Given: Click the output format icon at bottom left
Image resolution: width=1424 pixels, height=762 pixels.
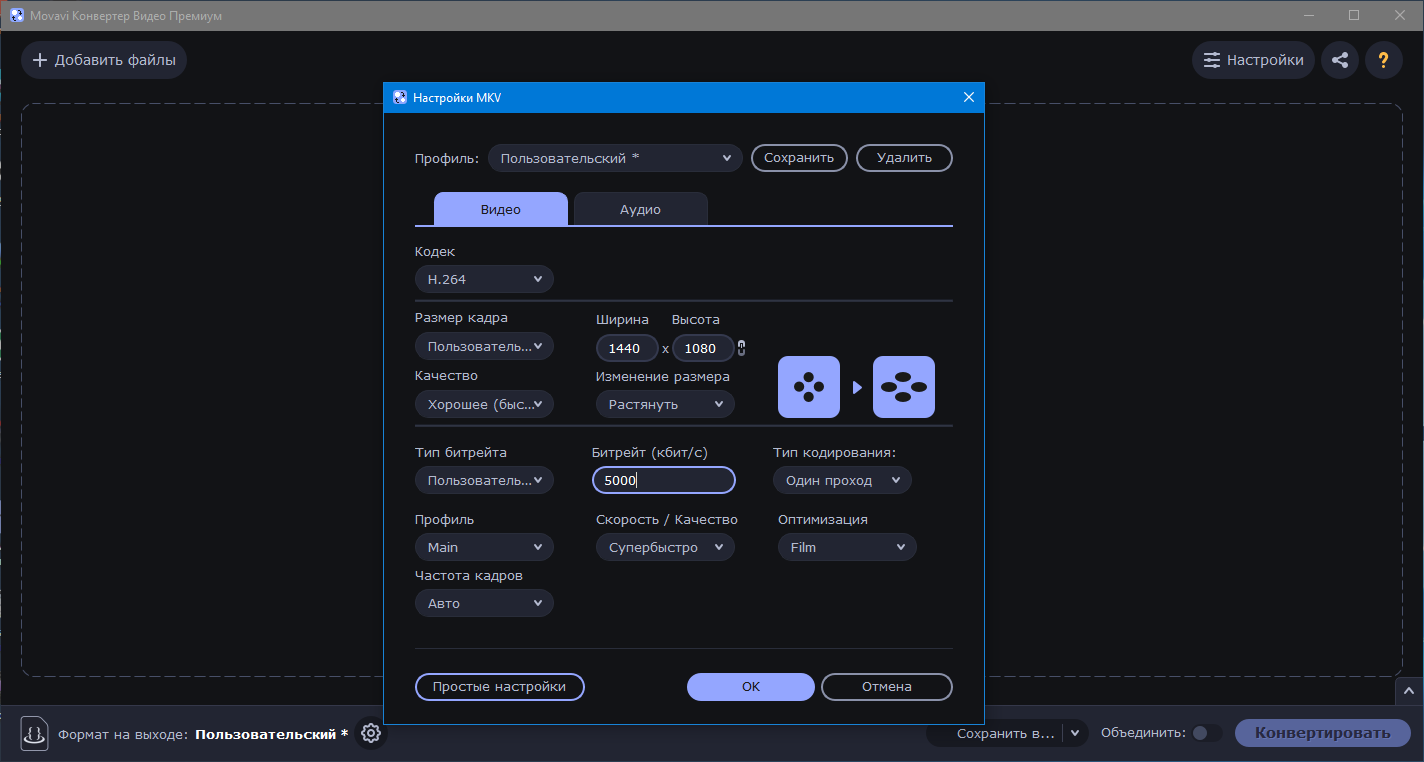Looking at the screenshot, I should [34, 733].
